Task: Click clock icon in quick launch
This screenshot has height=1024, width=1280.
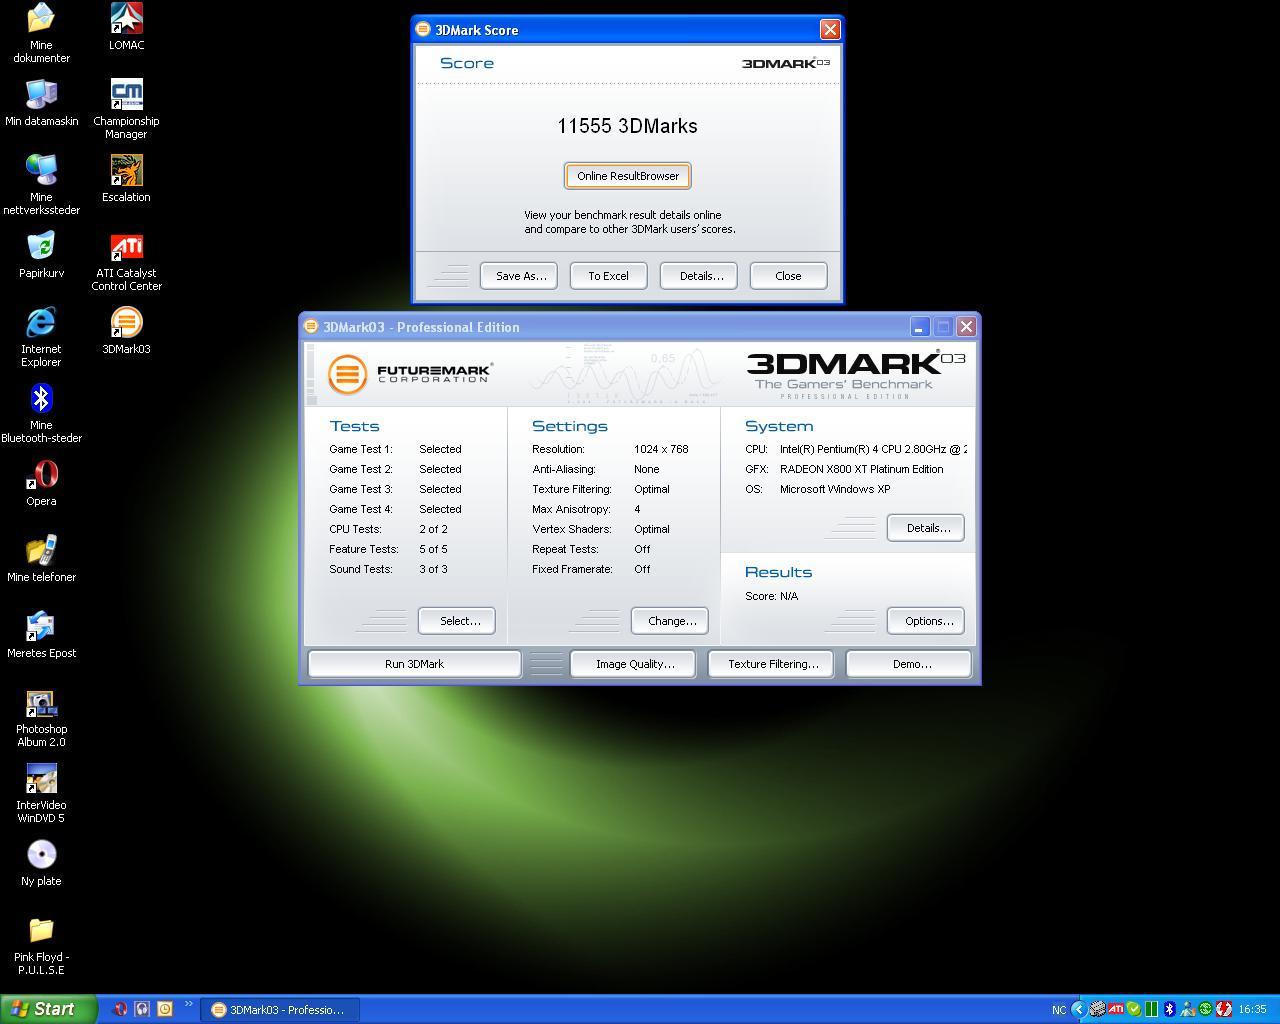Action: coord(165,1009)
